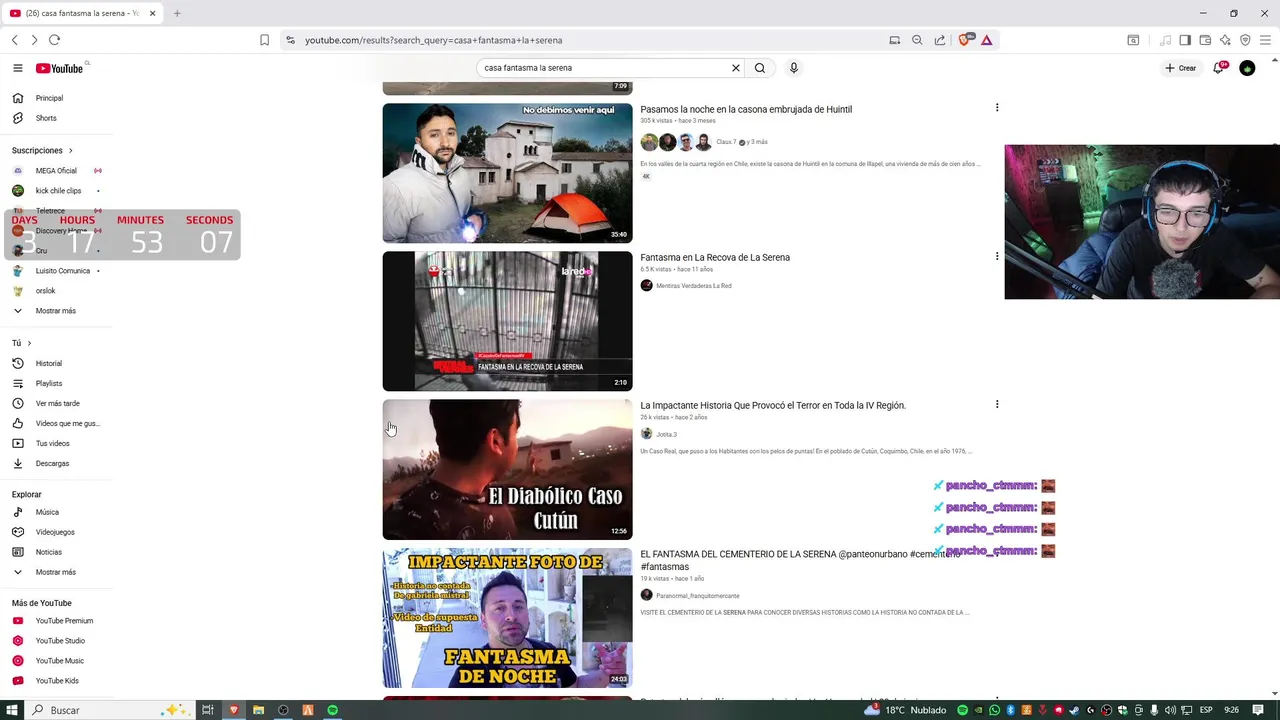Screen dimensions: 1280x720
Task: Open options for La Recova video
Action: (997, 256)
